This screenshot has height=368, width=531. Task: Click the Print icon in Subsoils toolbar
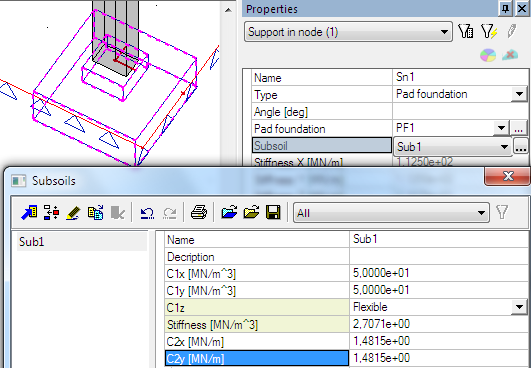point(199,213)
